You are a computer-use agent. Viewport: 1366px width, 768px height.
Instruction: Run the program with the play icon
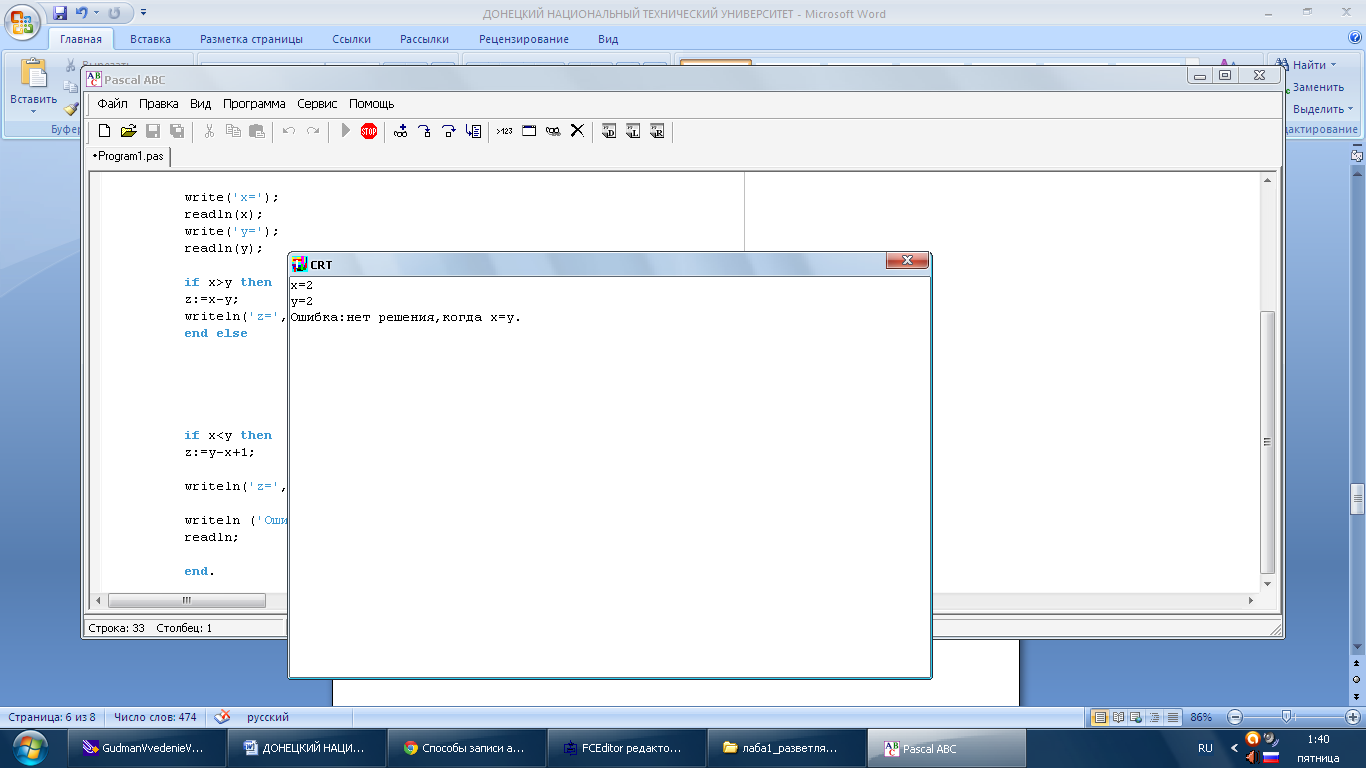345,131
